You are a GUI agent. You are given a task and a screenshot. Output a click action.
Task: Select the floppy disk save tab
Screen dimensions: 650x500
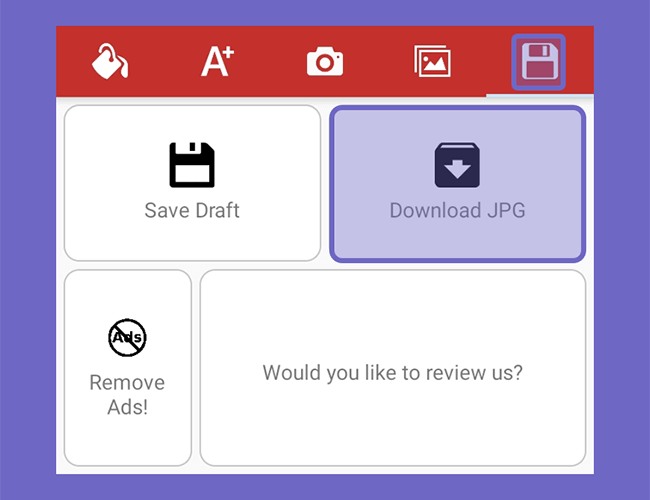pos(538,62)
